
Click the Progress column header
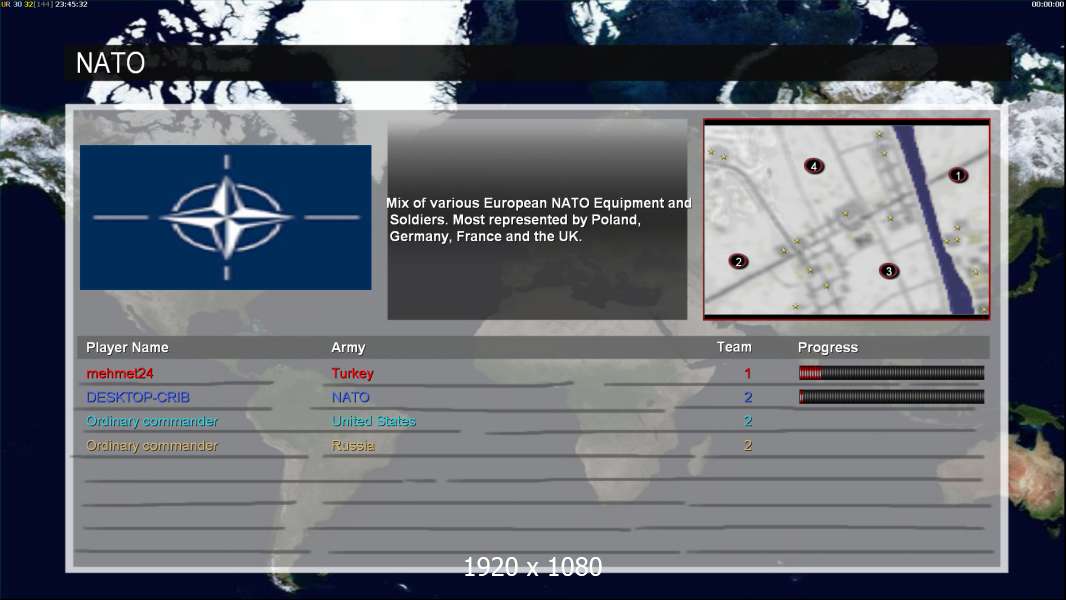(x=827, y=347)
